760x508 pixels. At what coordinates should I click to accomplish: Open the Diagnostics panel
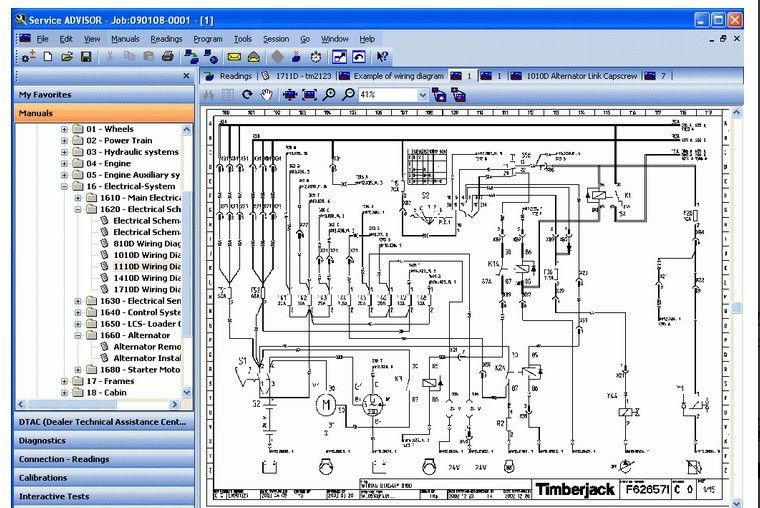104,441
